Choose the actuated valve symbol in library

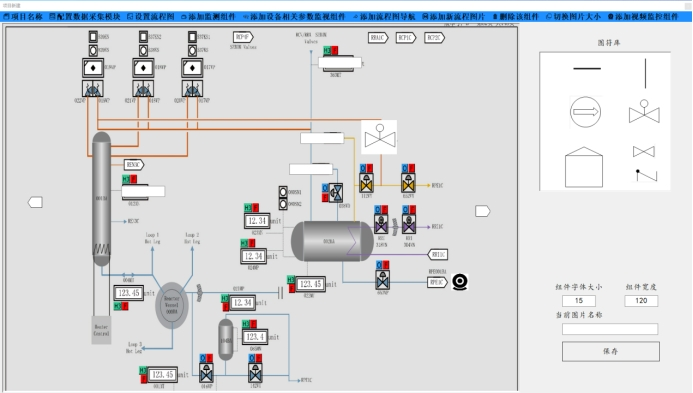[x=644, y=111]
